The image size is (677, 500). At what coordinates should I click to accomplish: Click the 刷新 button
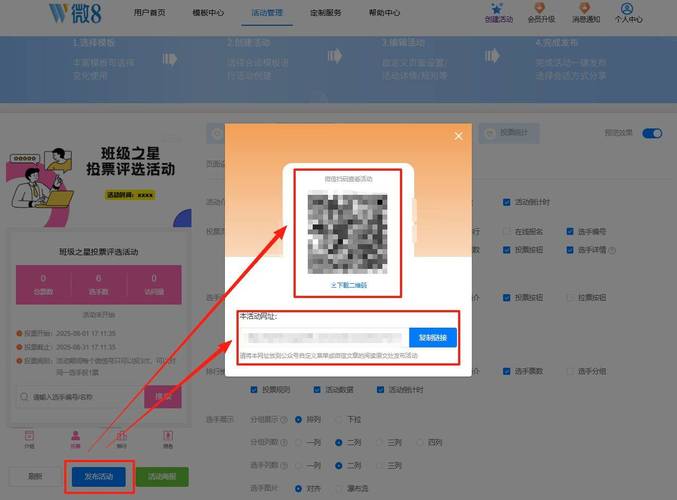(35, 477)
